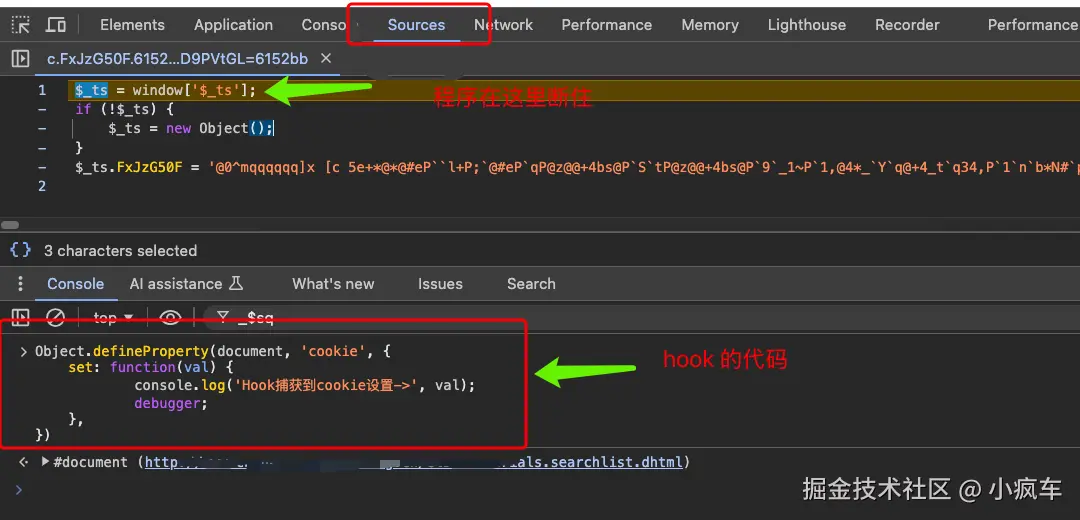Click the '3 characters selected' status text
Image resolution: width=1080 pixels, height=520 pixels.
121,251
